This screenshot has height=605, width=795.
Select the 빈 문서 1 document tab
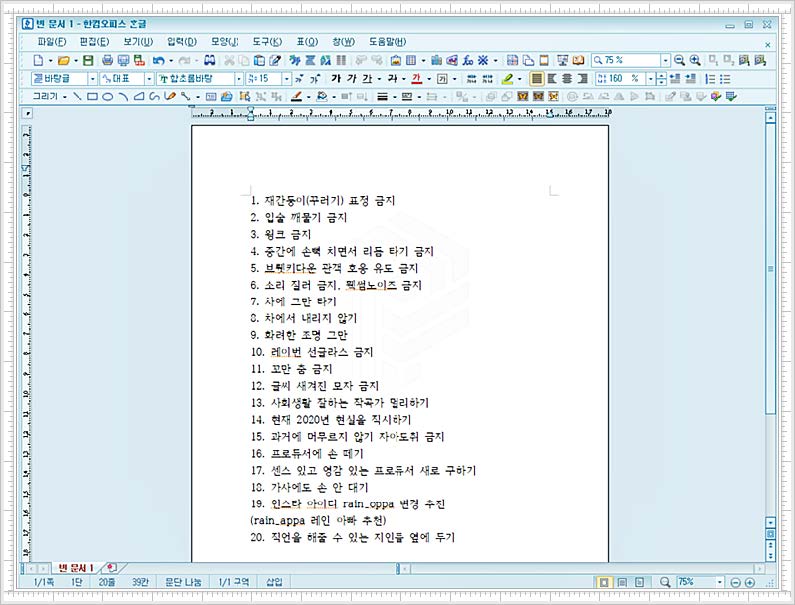pyautogui.click(x=76, y=567)
